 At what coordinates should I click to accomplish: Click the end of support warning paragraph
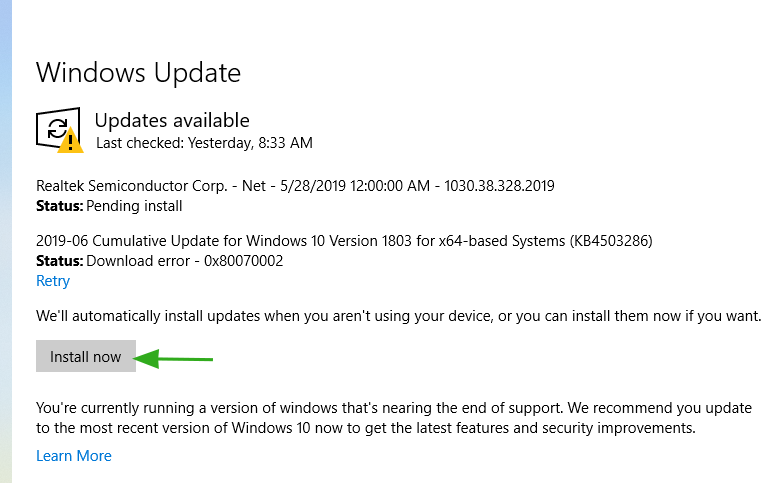(394, 418)
